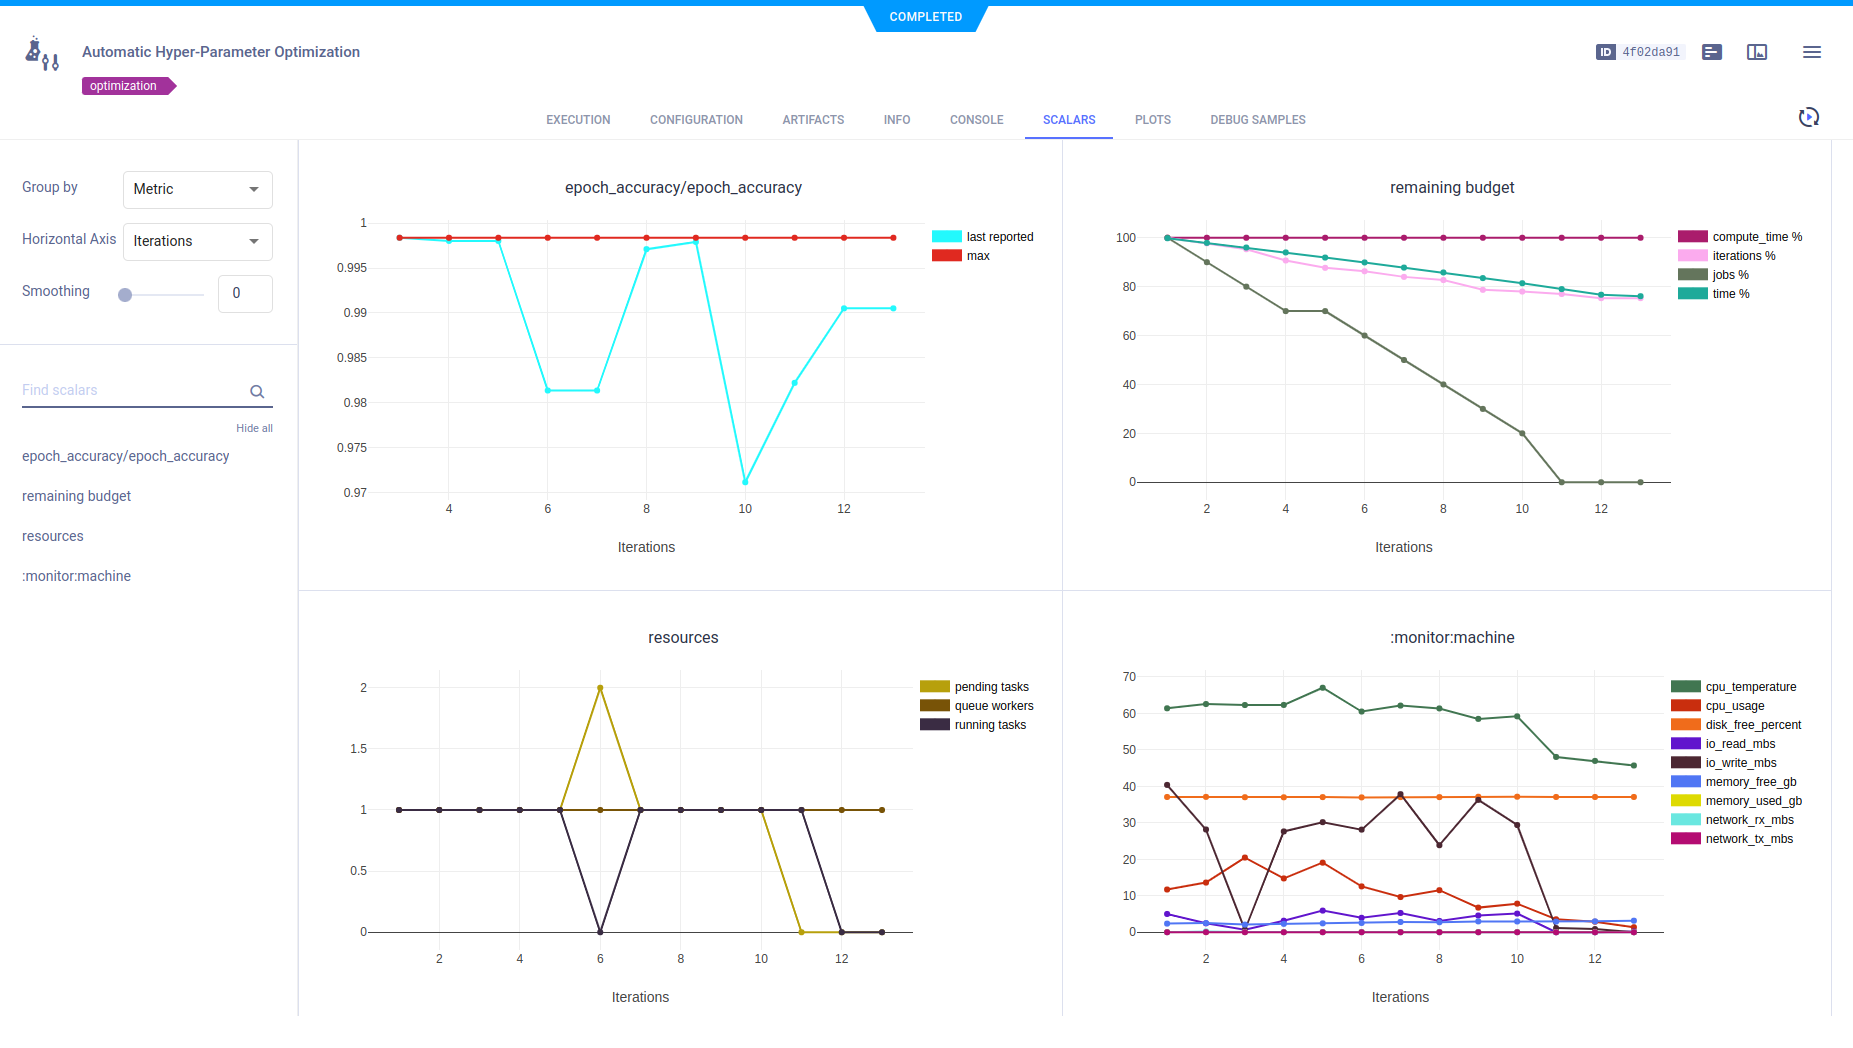Click the search magnifier icon
1853x1048 pixels.
coord(257,392)
